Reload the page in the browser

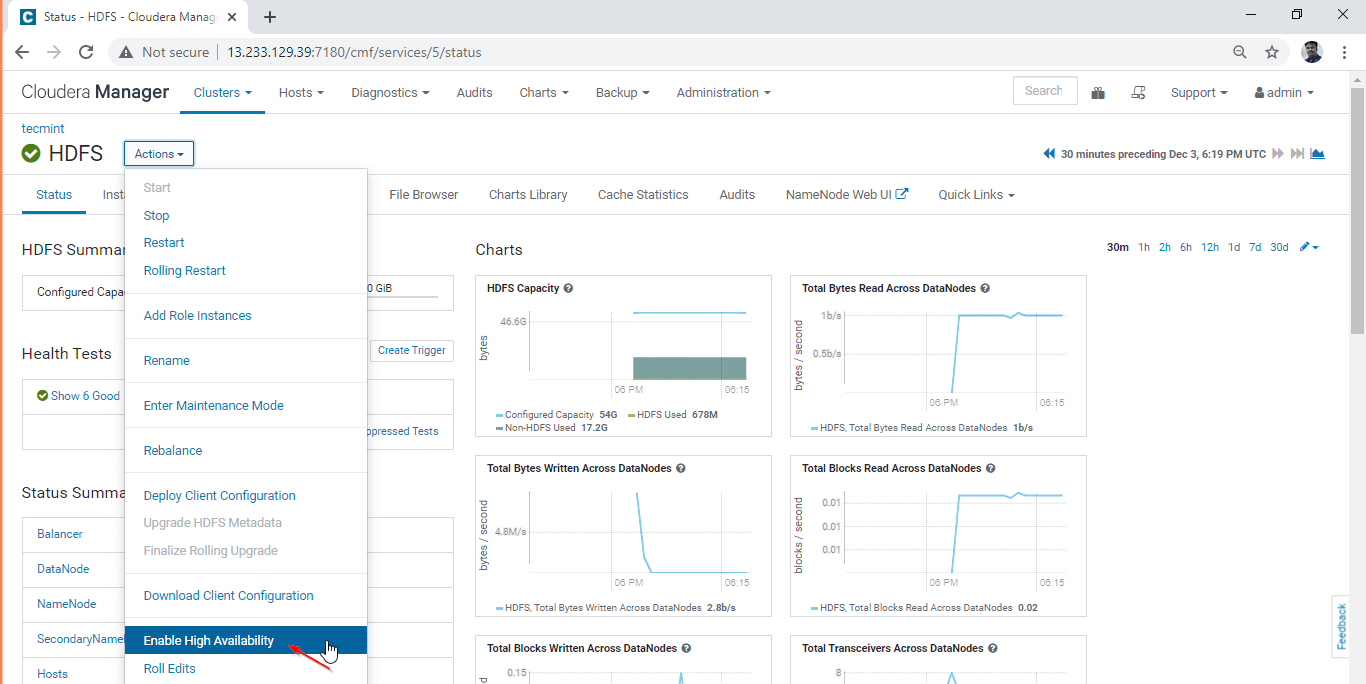pyautogui.click(x=86, y=52)
